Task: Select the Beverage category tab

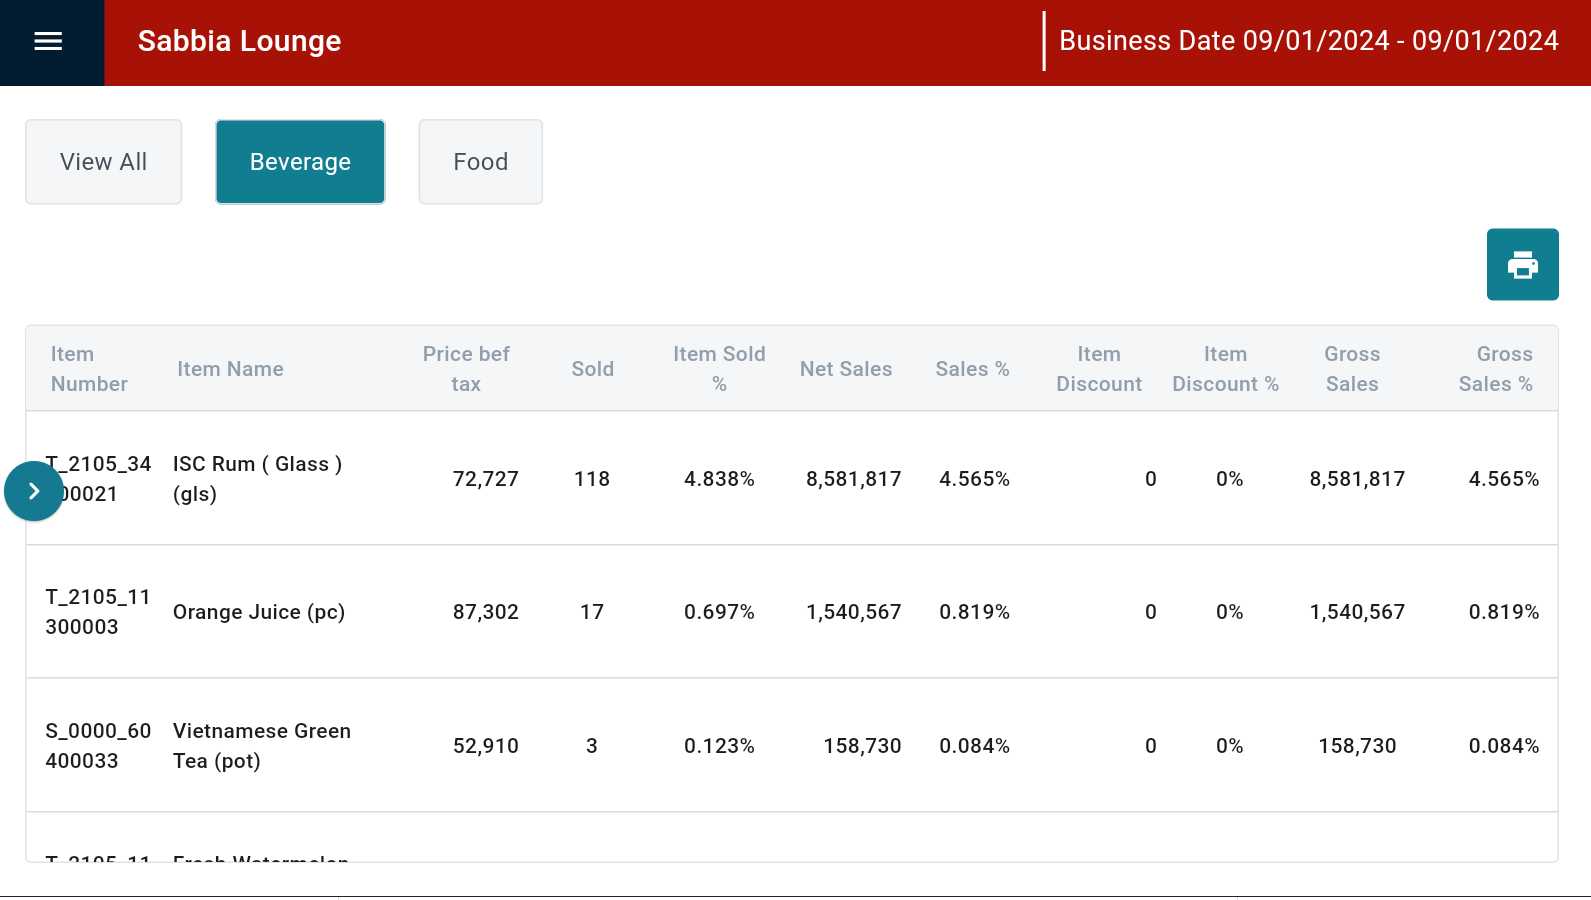Action: point(300,162)
